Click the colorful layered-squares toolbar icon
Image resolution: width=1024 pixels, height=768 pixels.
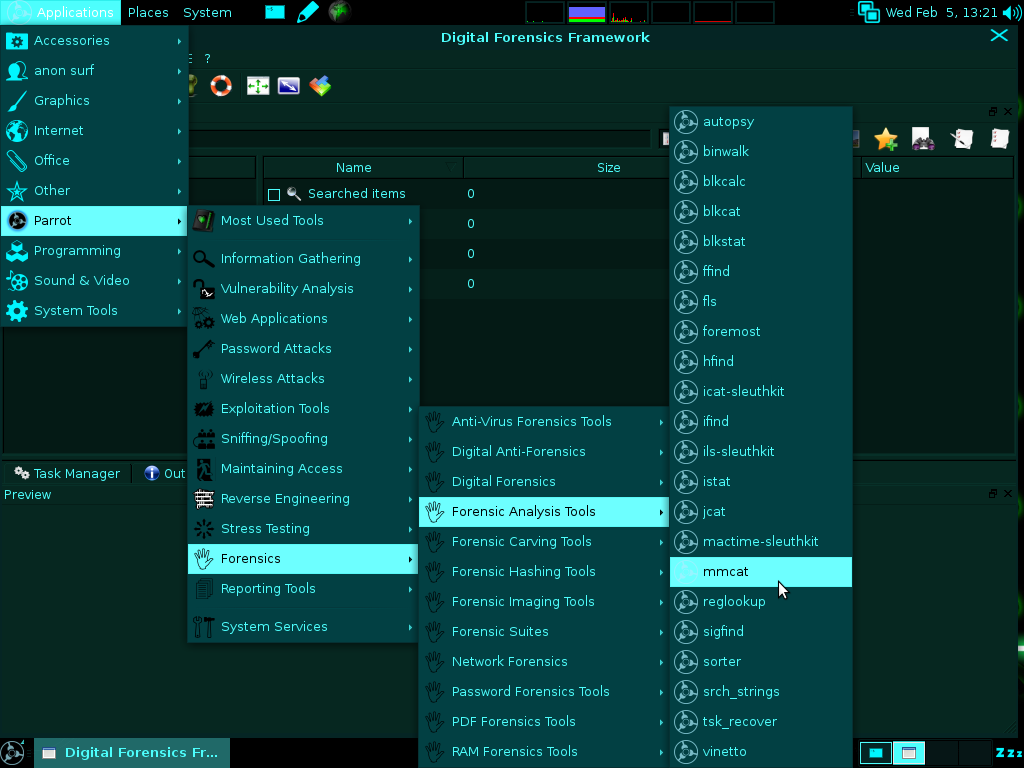(x=320, y=86)
